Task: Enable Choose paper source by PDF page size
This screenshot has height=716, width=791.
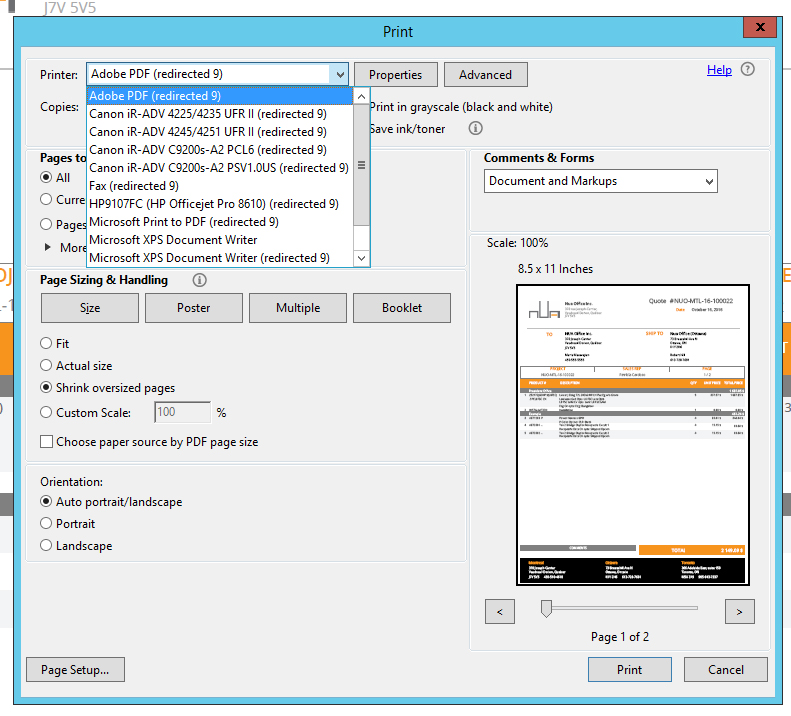Action: click(x=47, y=442)
